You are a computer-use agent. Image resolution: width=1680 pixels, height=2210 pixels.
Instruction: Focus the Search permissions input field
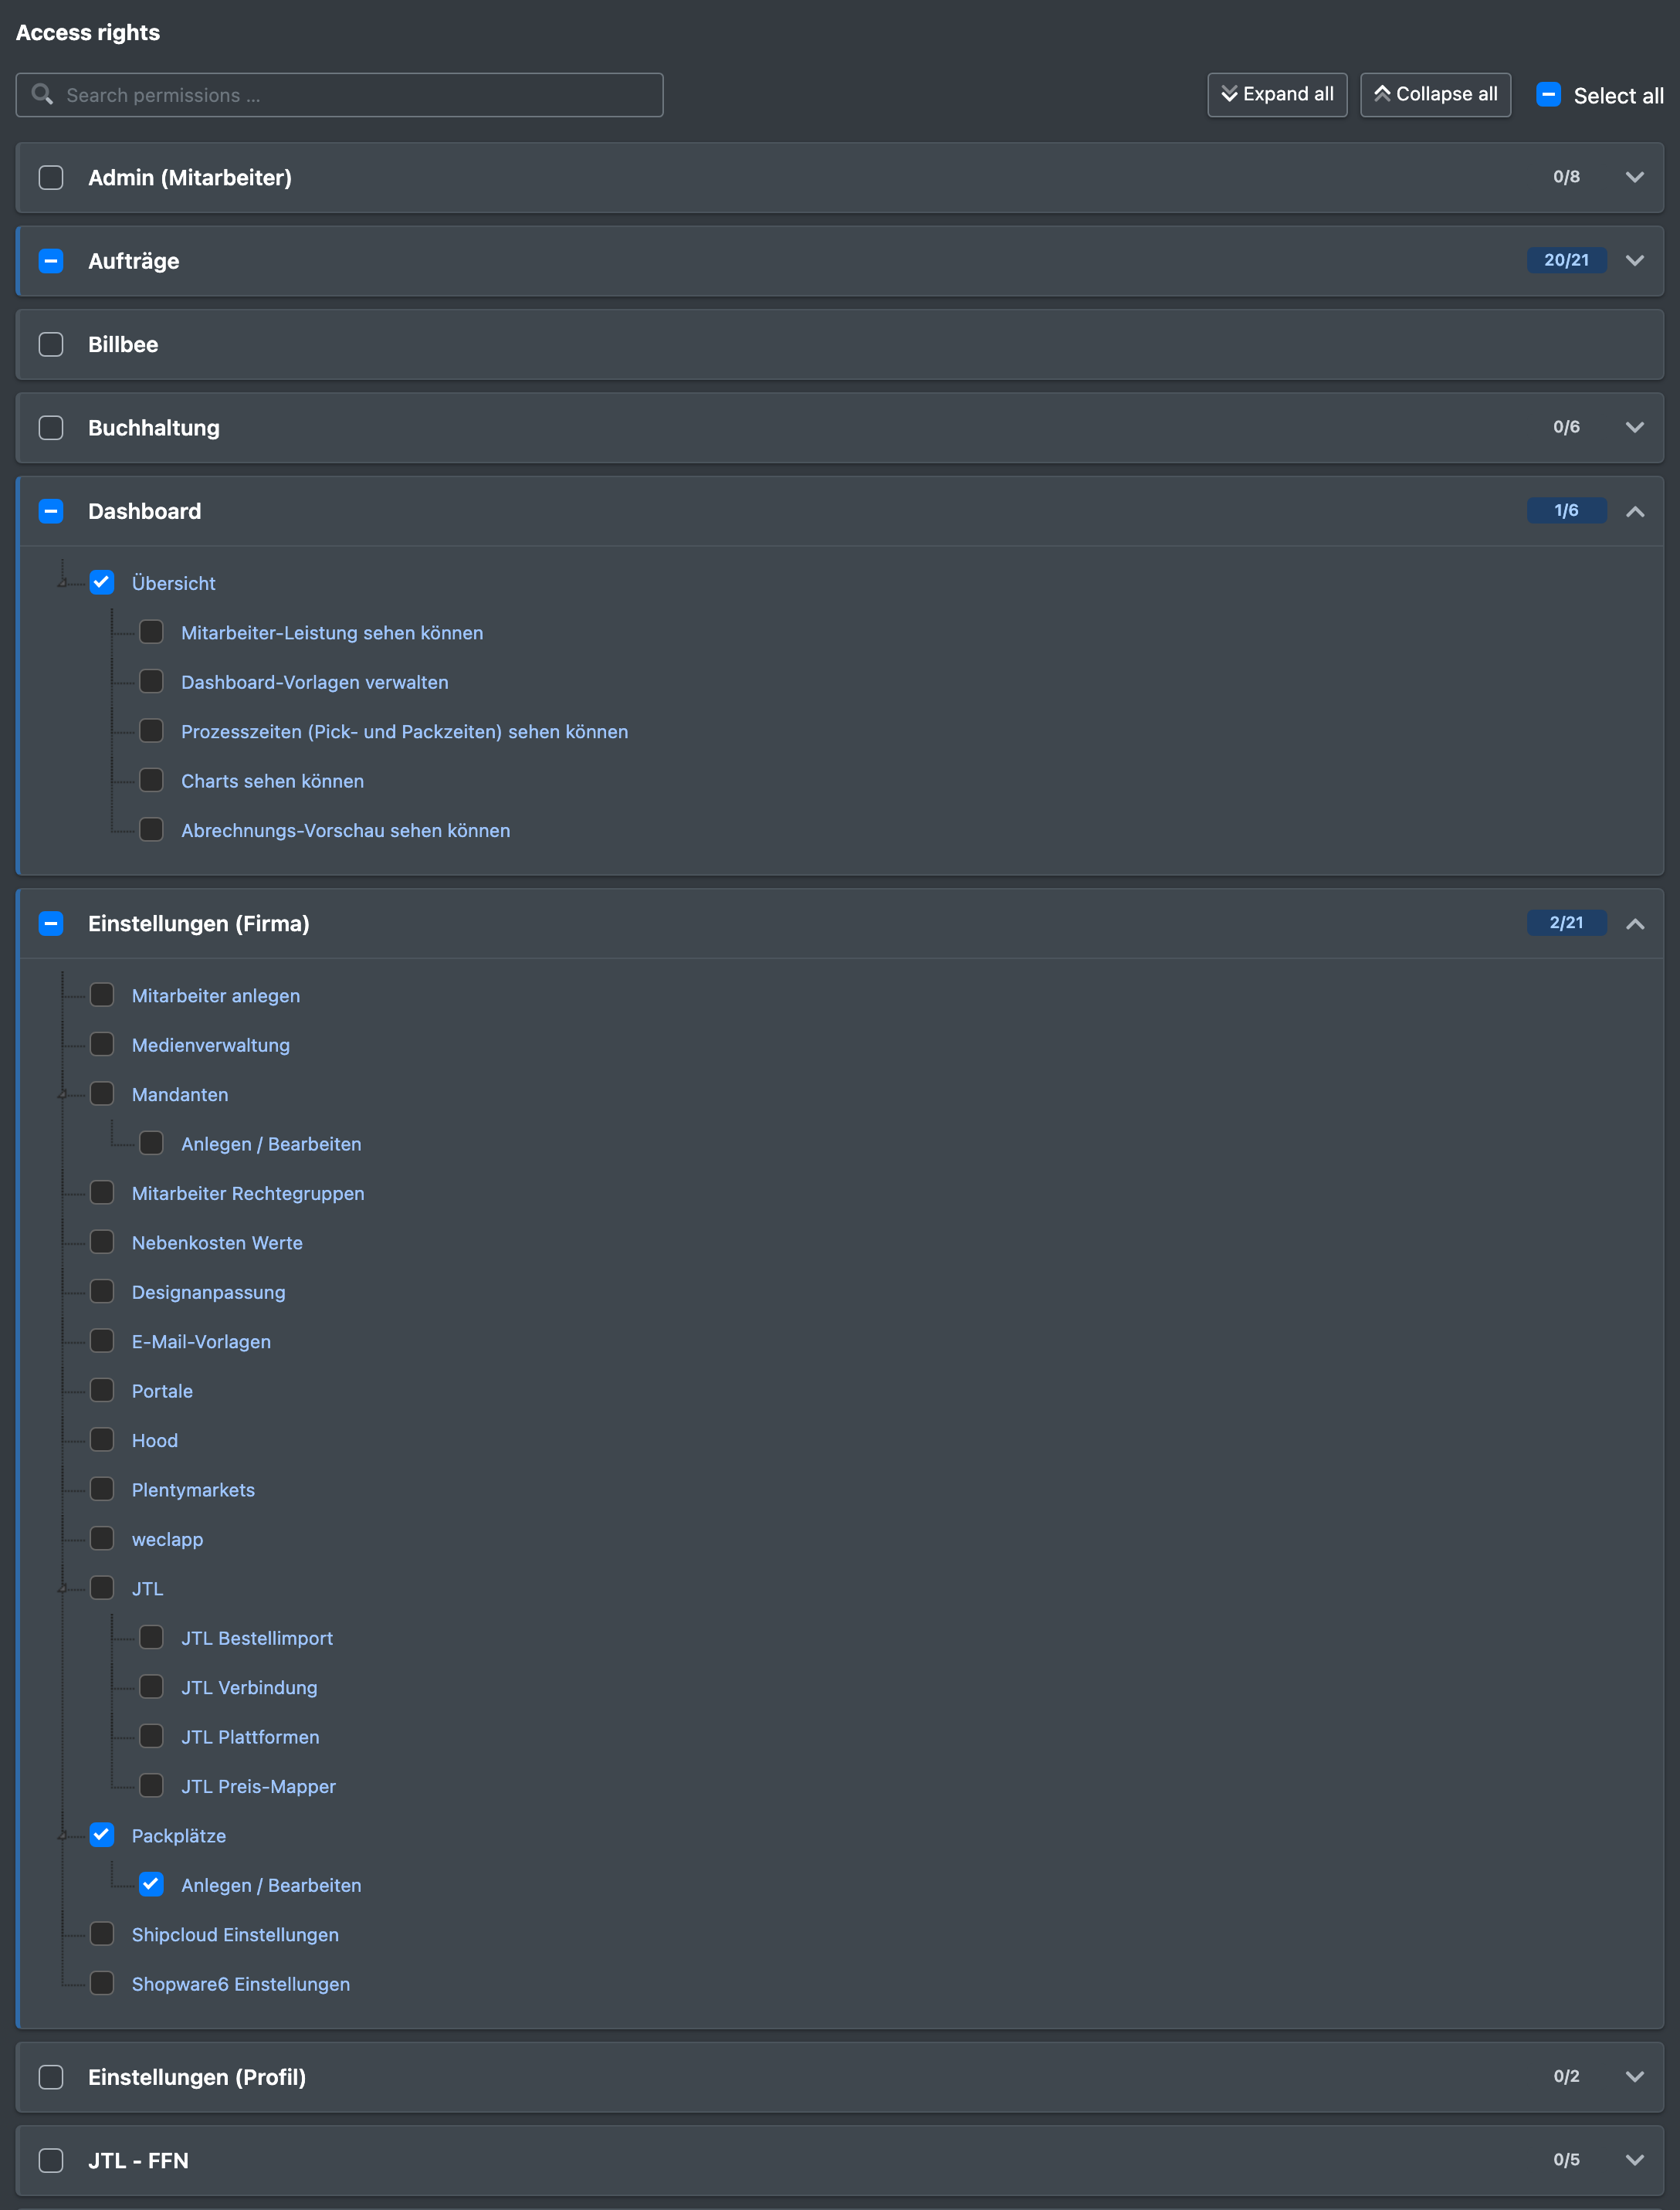(x=339, y=95)
